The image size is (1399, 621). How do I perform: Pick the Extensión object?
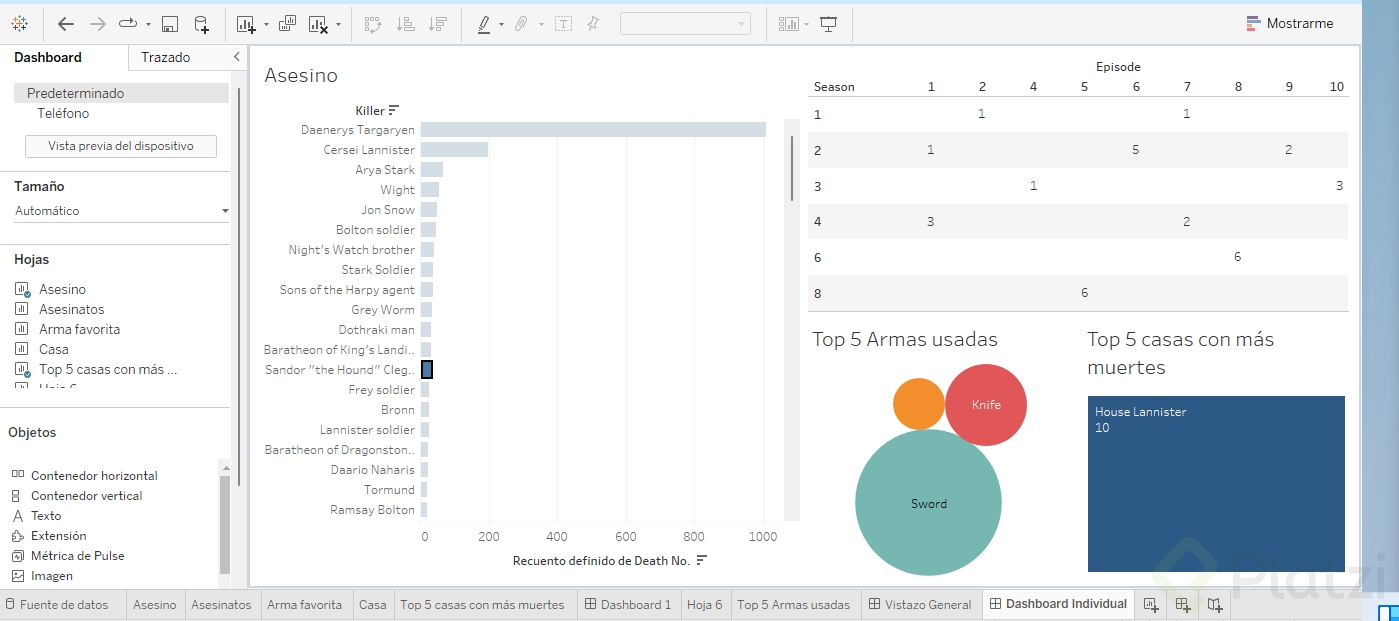coord(58,536)
